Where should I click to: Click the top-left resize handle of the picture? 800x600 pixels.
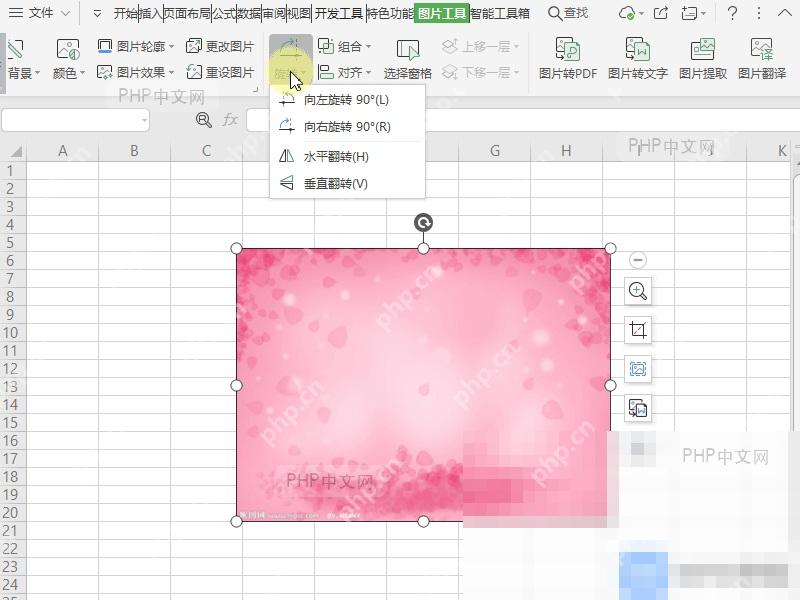click(237, 248)
